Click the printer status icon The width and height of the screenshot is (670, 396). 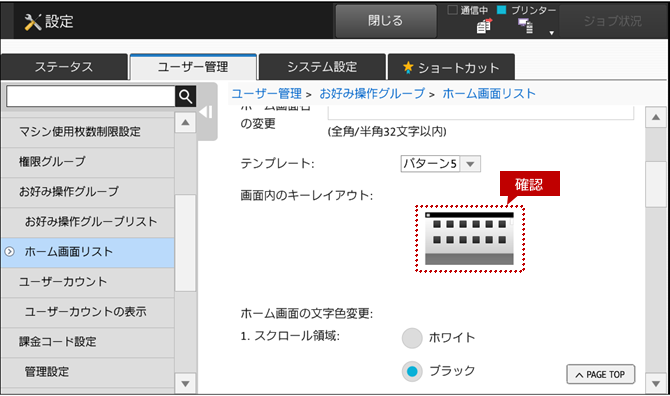pos(526,26)
